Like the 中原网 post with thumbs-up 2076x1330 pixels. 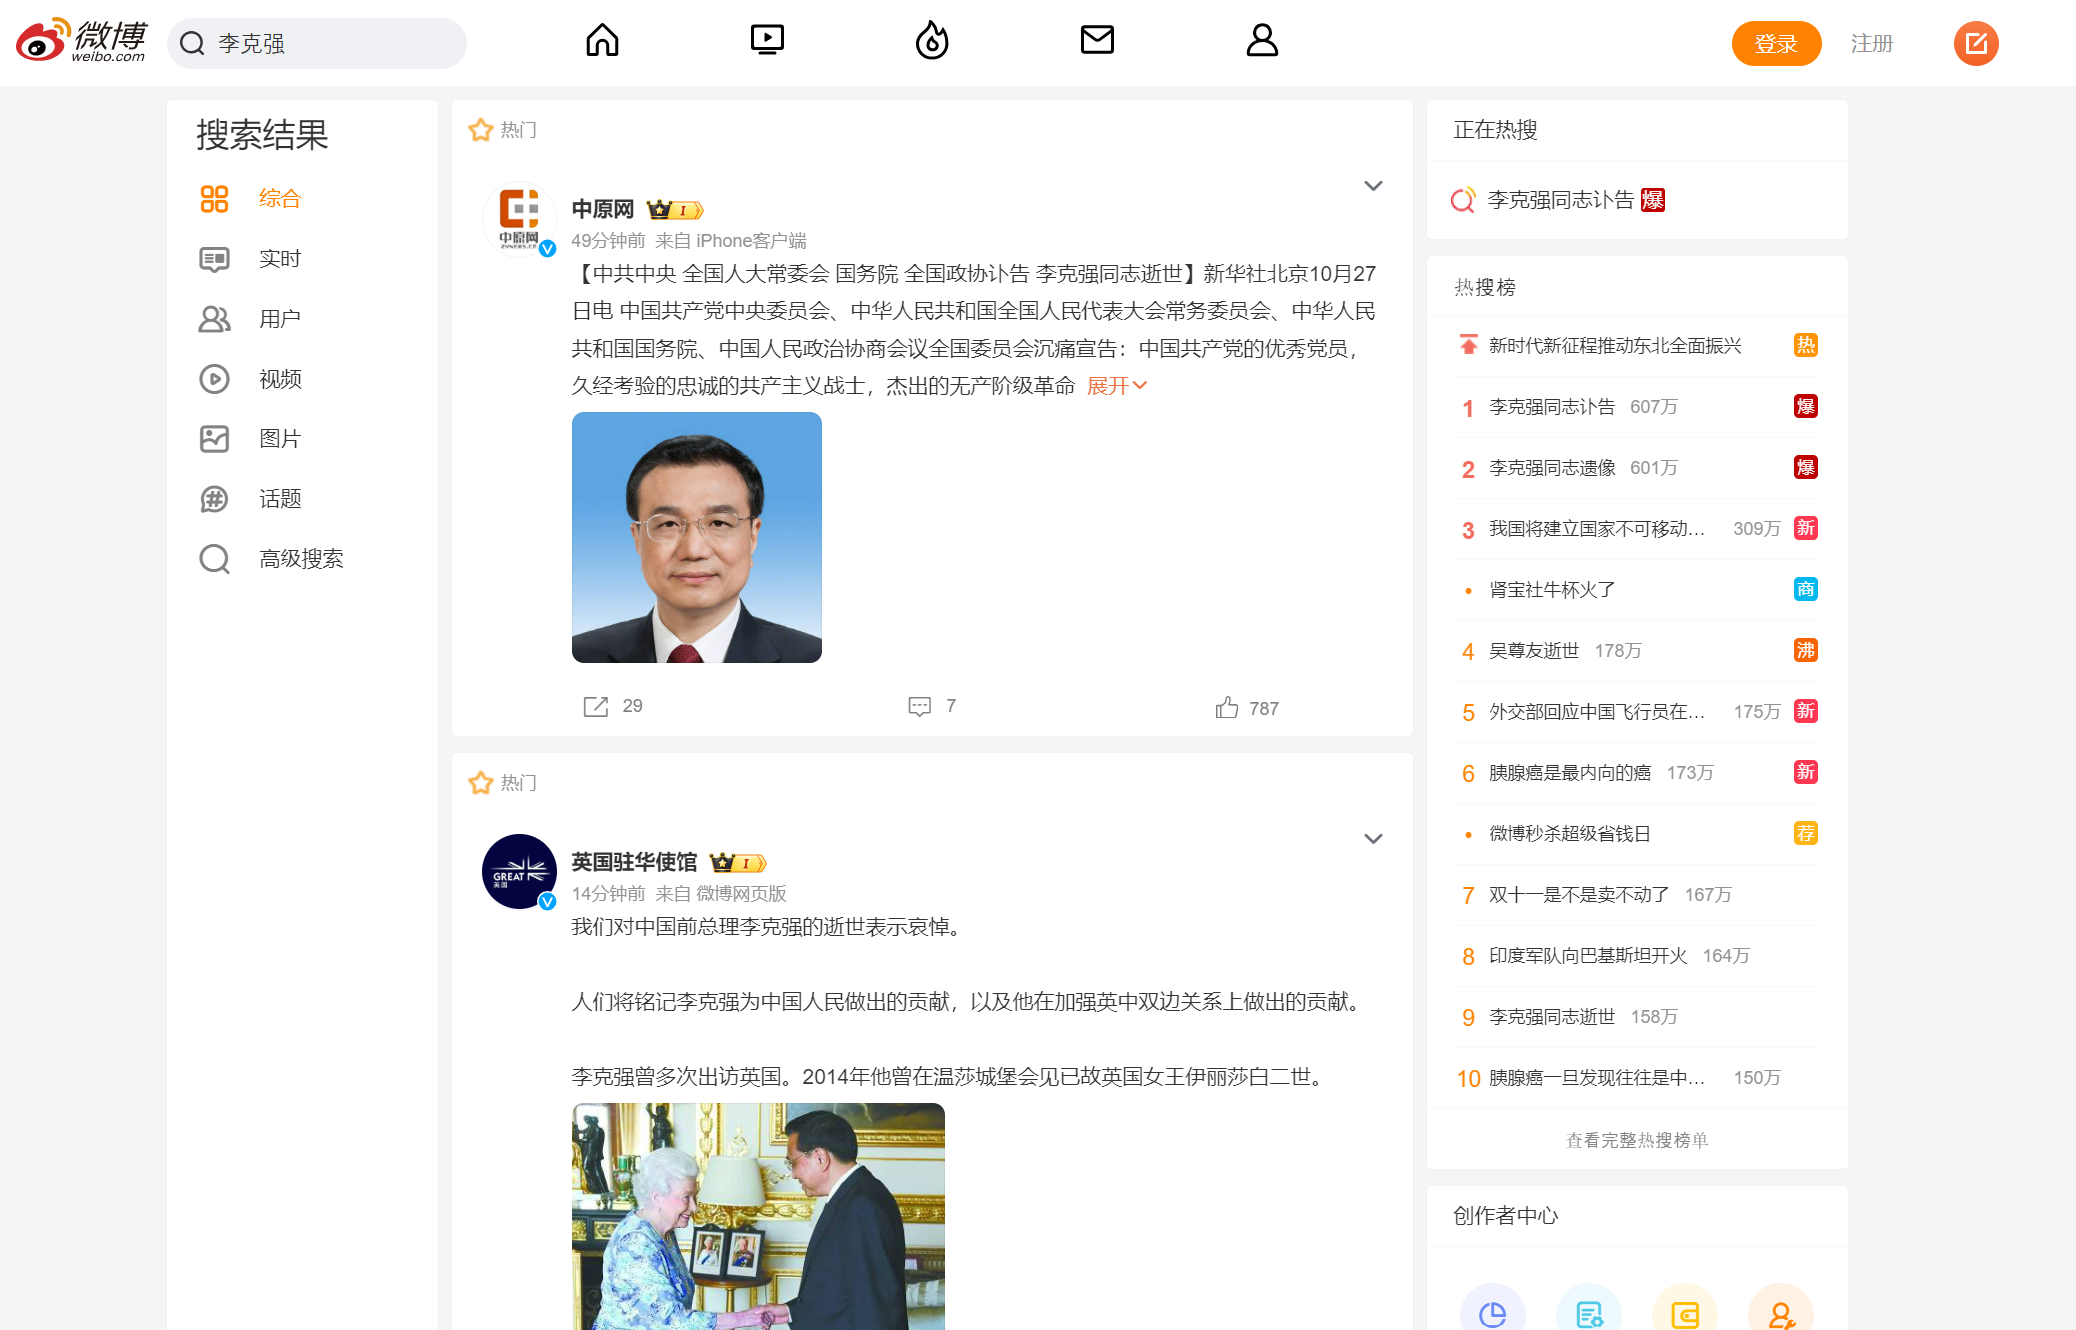click(1227, 708)
